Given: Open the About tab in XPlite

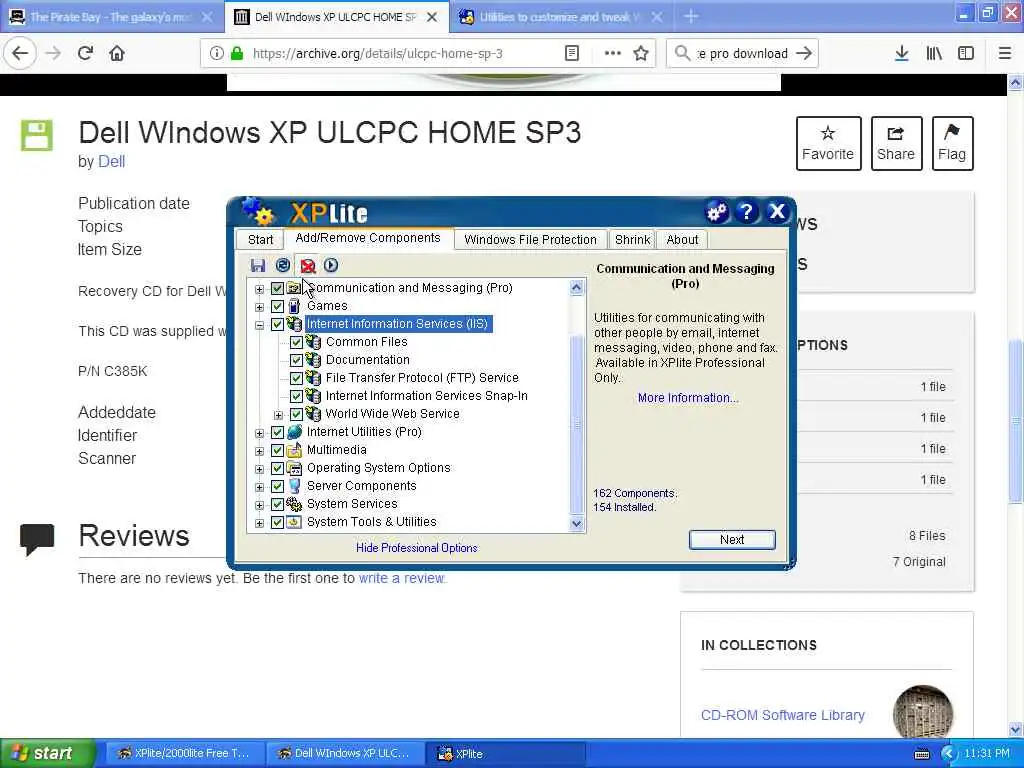Looking at the screenshot, I should tap(682, 240).
